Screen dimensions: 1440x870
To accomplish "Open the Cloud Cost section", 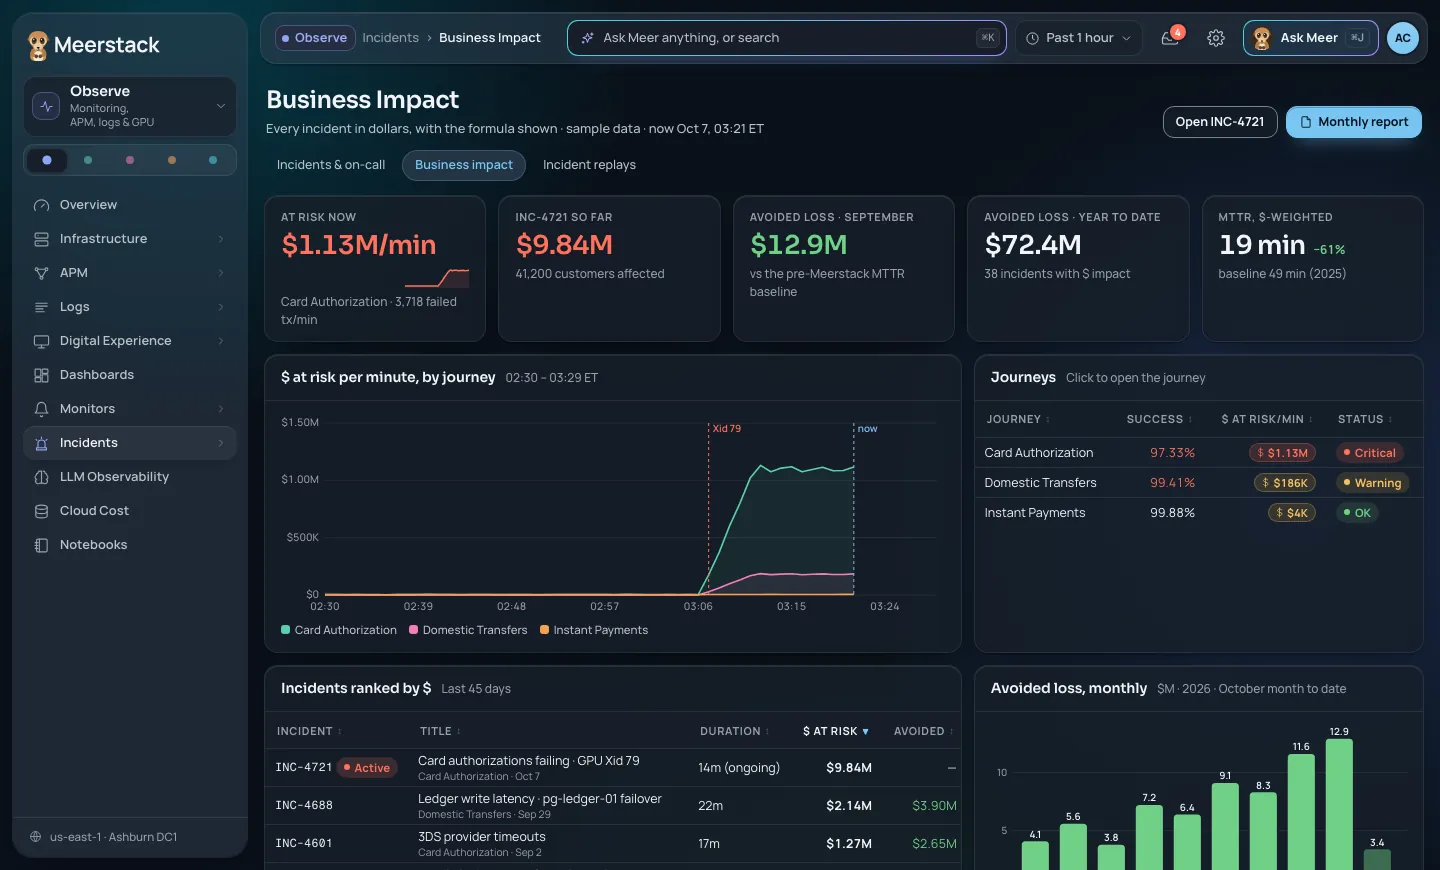I will [130, 511].
